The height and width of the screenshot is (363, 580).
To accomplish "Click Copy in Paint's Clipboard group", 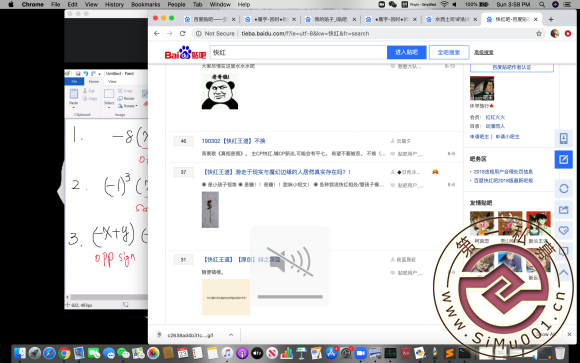I will tap(90, 98).
